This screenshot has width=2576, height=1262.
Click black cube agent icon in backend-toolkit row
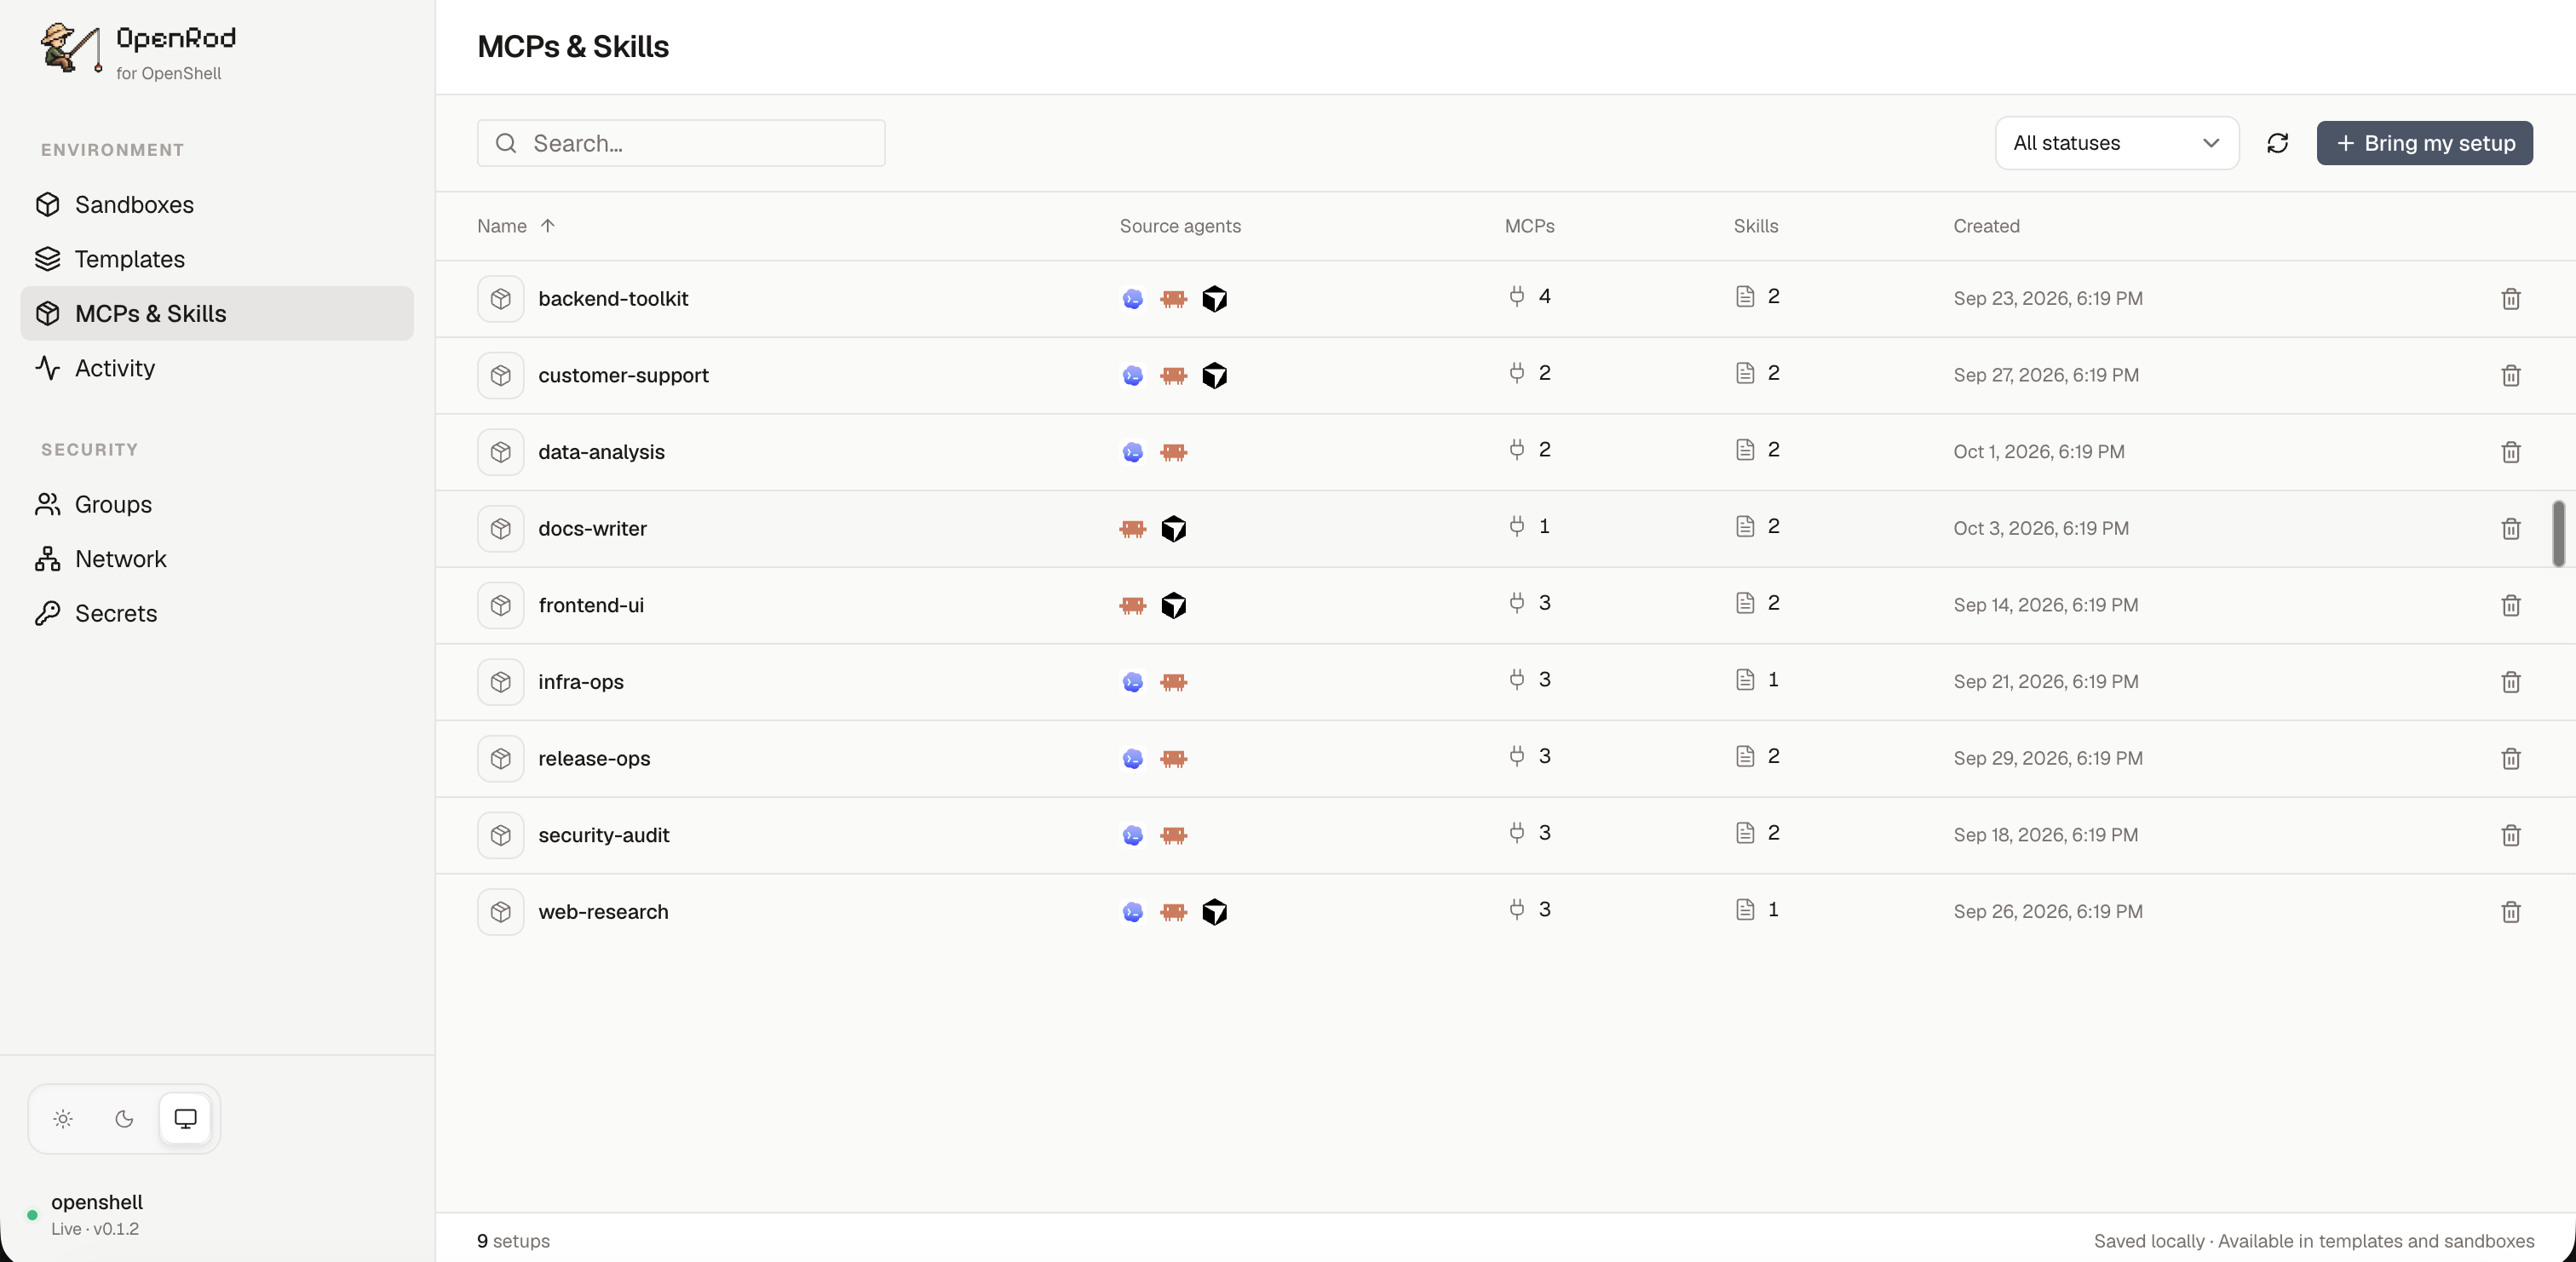pyautogui.click(x=1214, y=299)
